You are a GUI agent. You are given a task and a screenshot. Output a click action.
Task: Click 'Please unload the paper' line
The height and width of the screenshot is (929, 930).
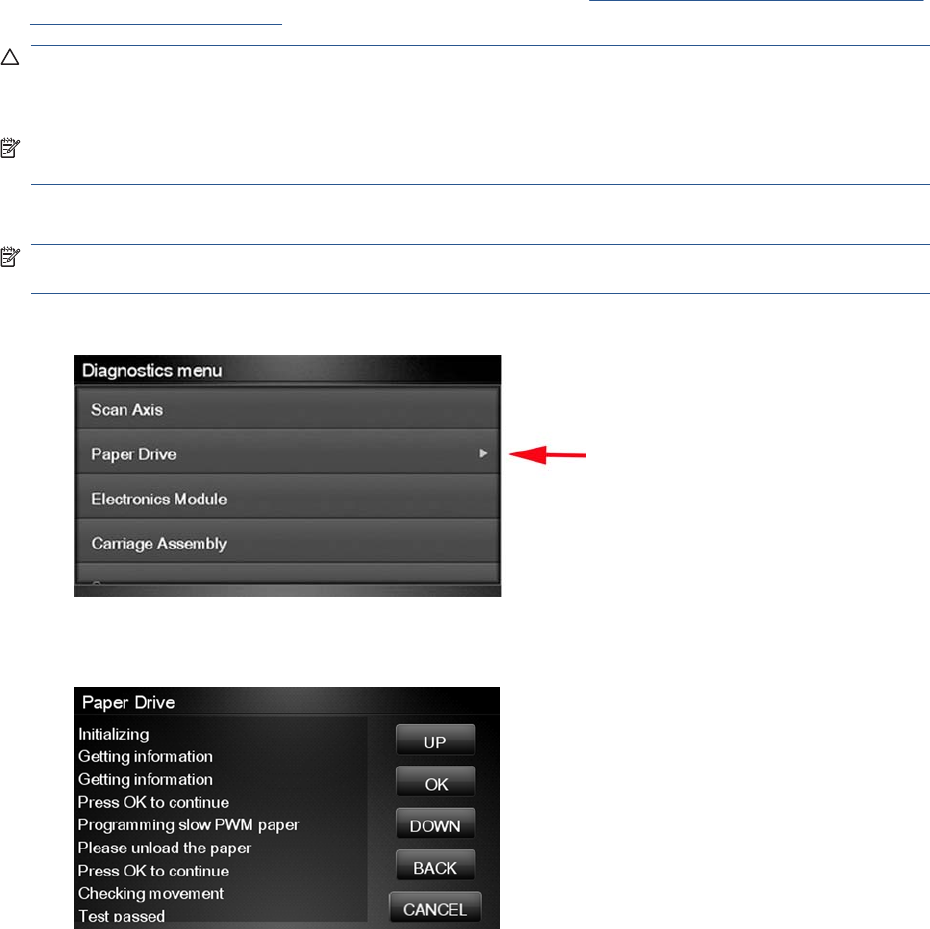click(x=164, y=848)
